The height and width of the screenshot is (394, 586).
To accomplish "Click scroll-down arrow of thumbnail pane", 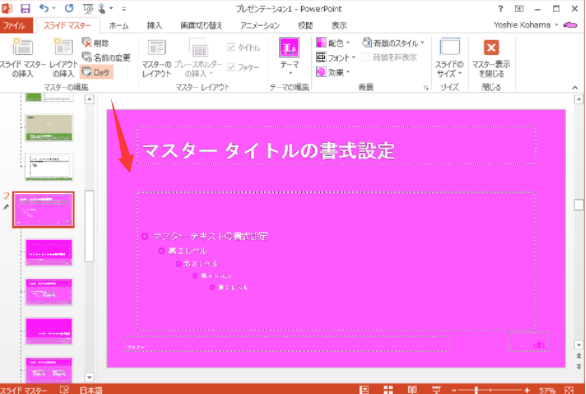I will coord(89,377).
